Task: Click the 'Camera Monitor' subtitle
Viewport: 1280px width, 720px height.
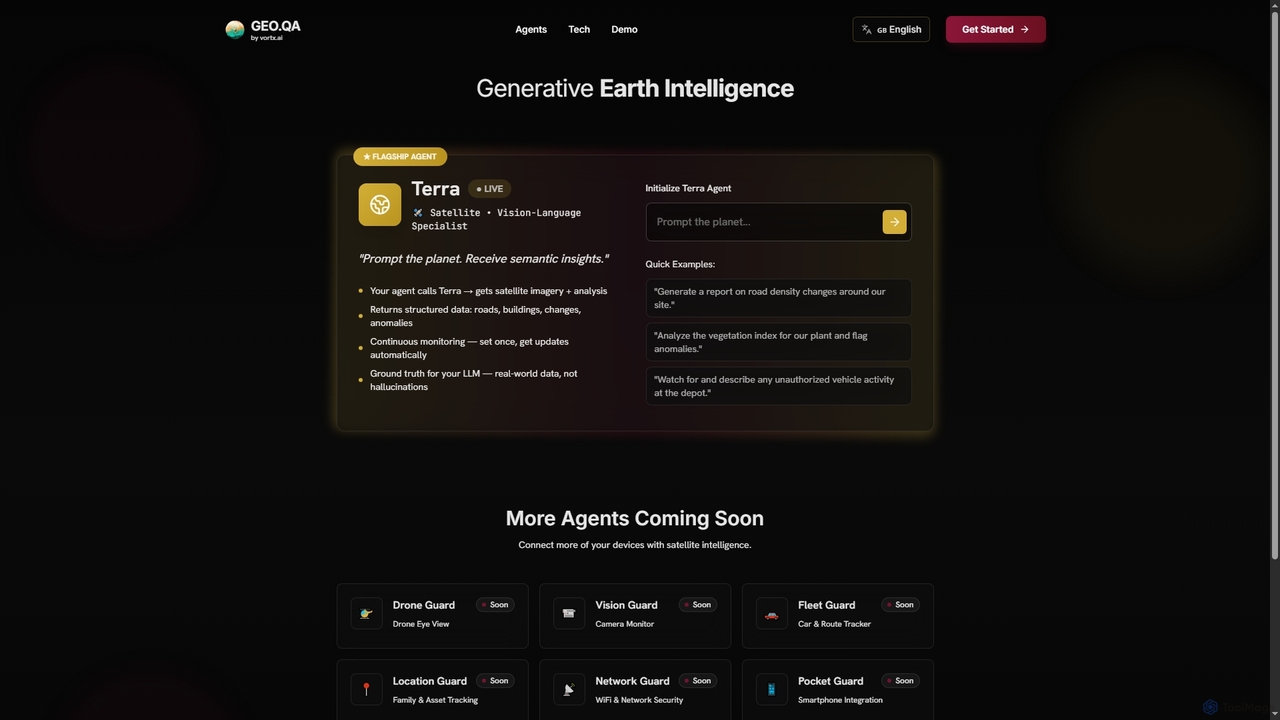Action: click(624, 624)
